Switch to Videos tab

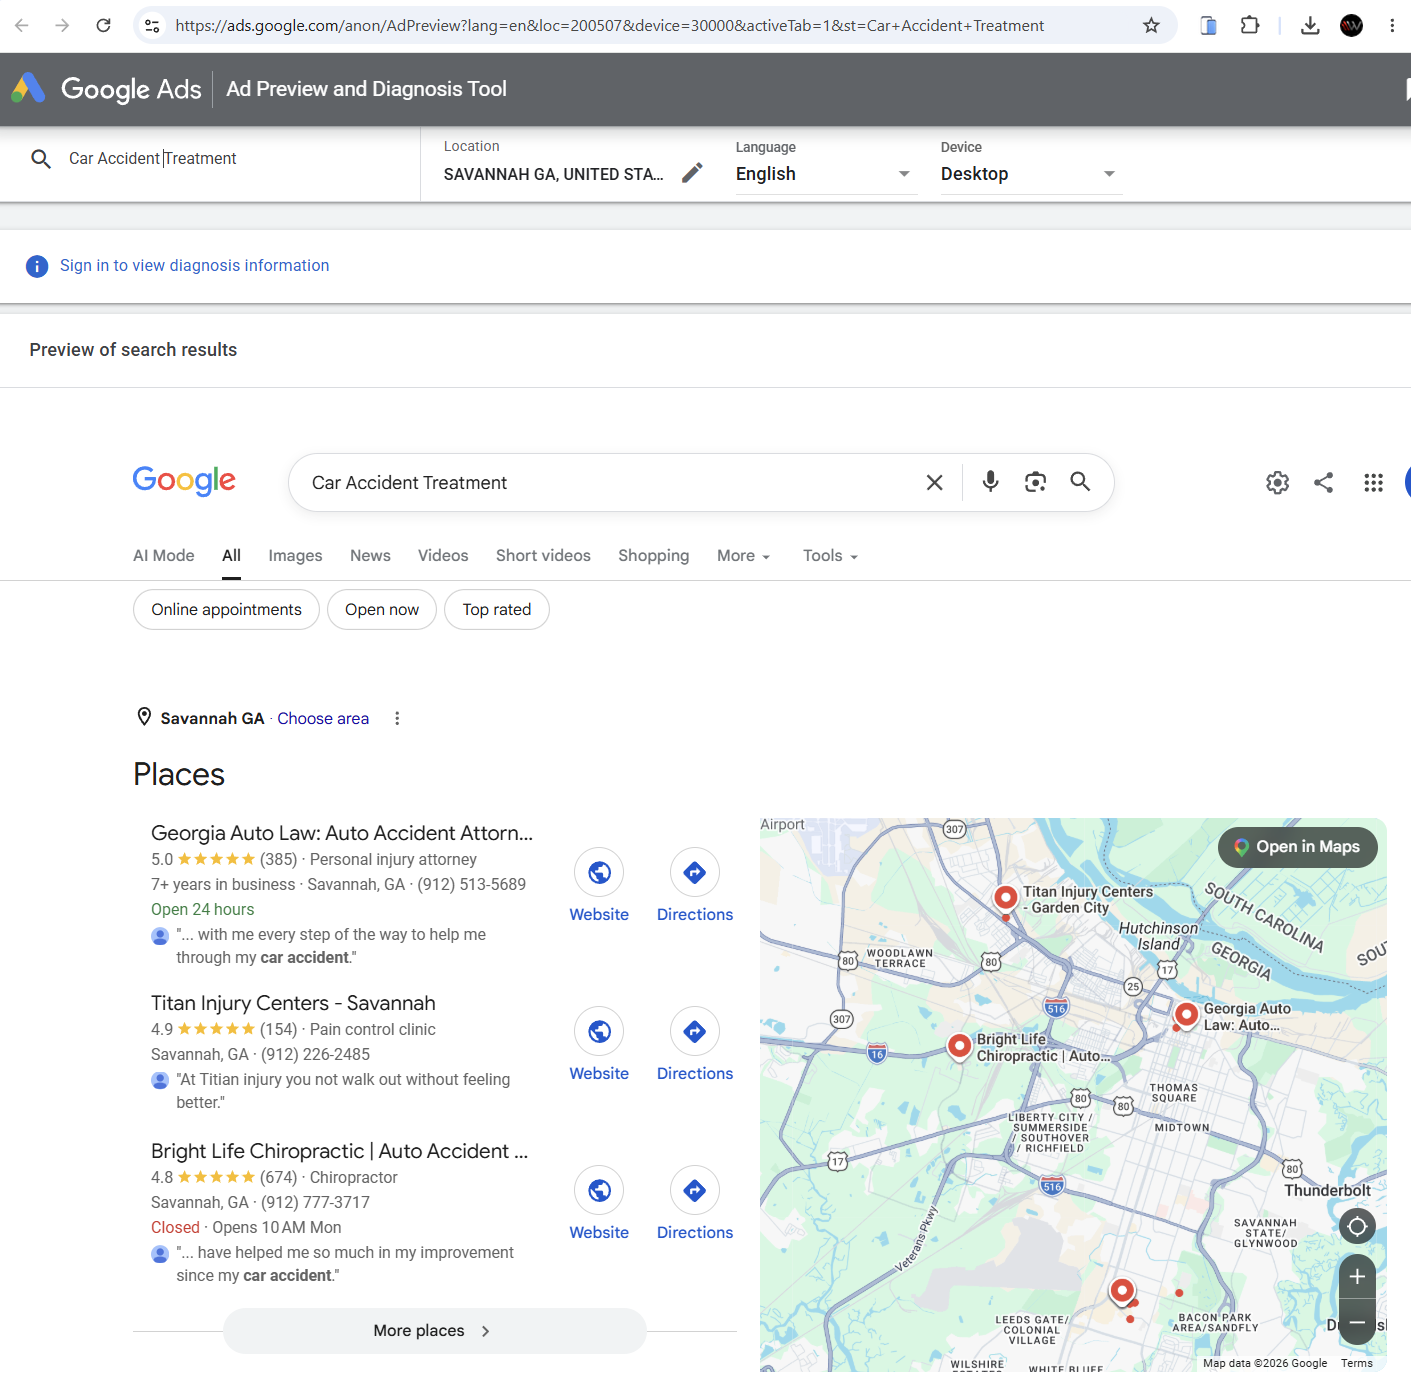point(443,556)
